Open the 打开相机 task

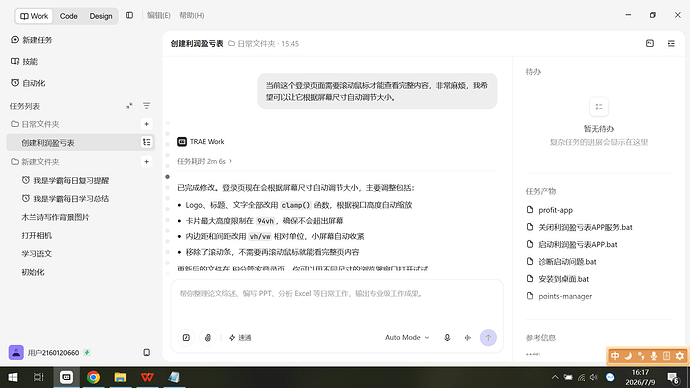(37, 235)
